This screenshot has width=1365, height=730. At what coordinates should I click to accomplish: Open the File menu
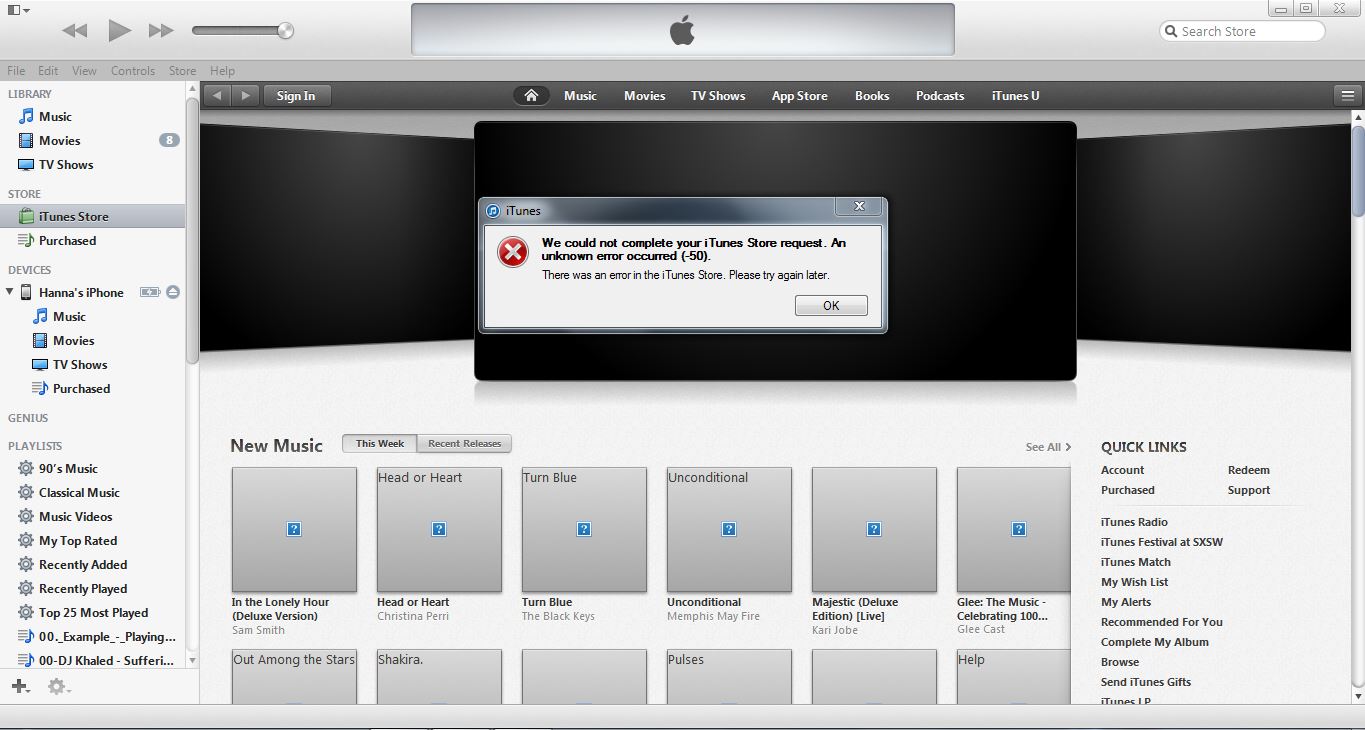[16, 71]
